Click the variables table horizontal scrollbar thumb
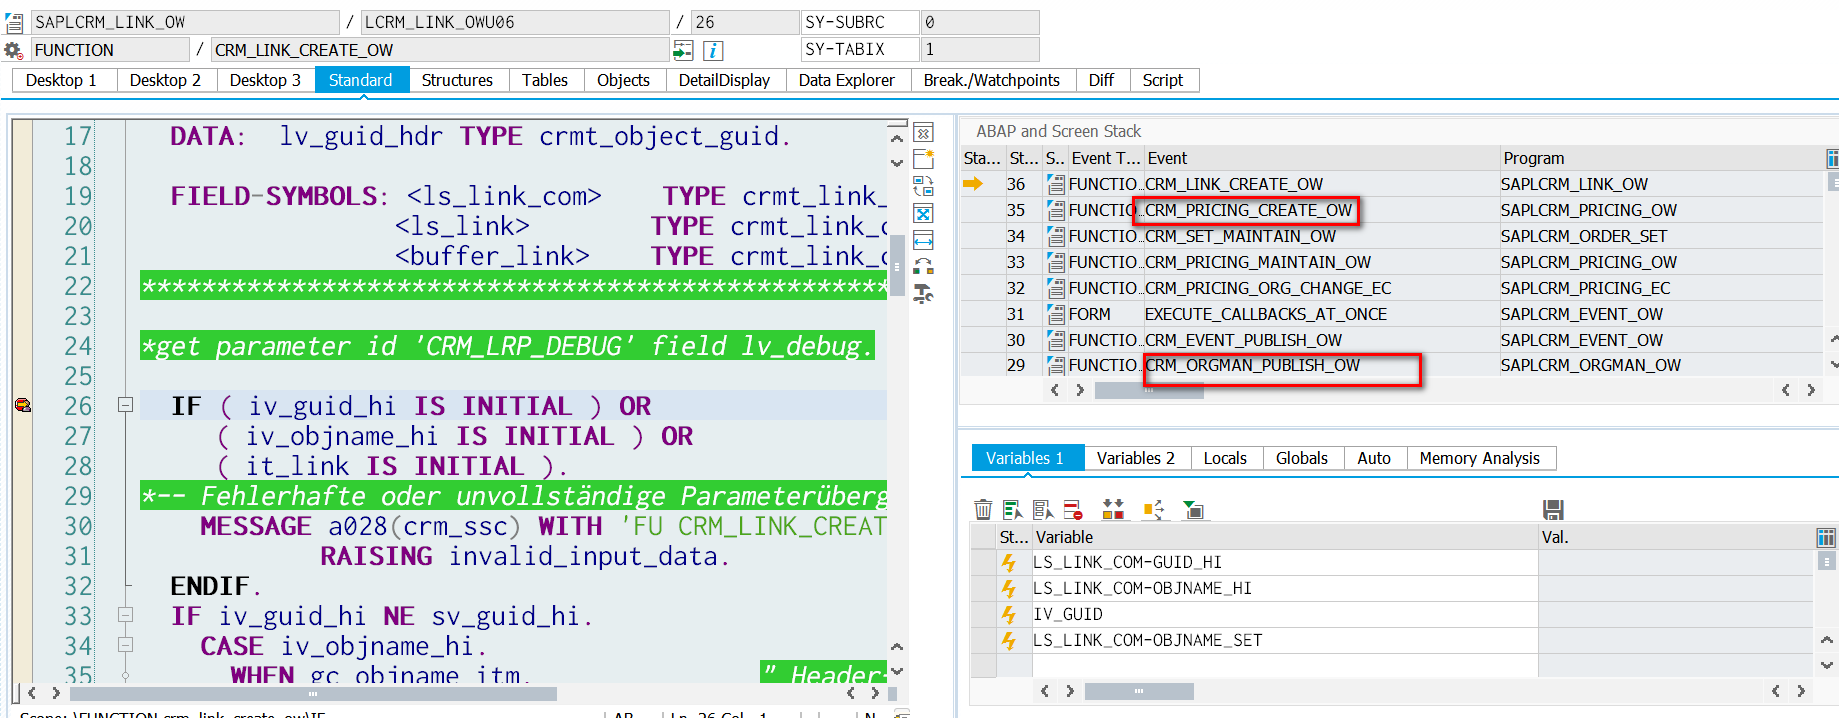 [x=1139, y=691]
